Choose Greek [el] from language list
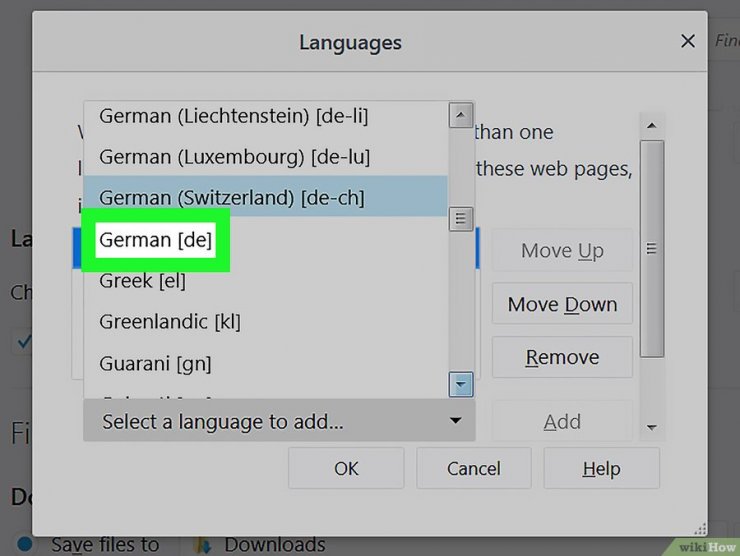Screen dimensions: 740x556 142,281
